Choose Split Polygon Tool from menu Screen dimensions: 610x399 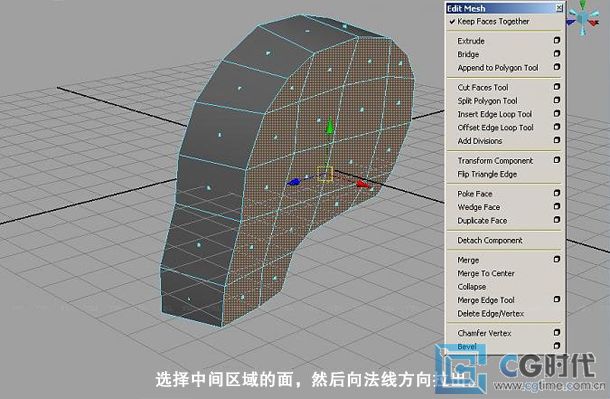click(487, 101)
